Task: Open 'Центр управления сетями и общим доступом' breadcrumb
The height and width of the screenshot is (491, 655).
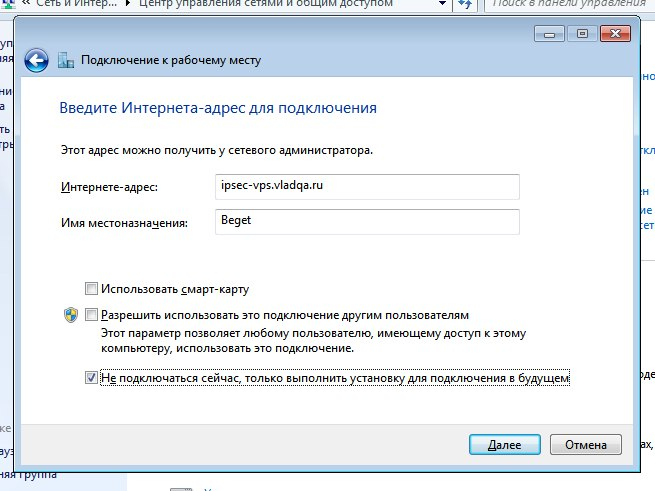Action: point(266,4)
